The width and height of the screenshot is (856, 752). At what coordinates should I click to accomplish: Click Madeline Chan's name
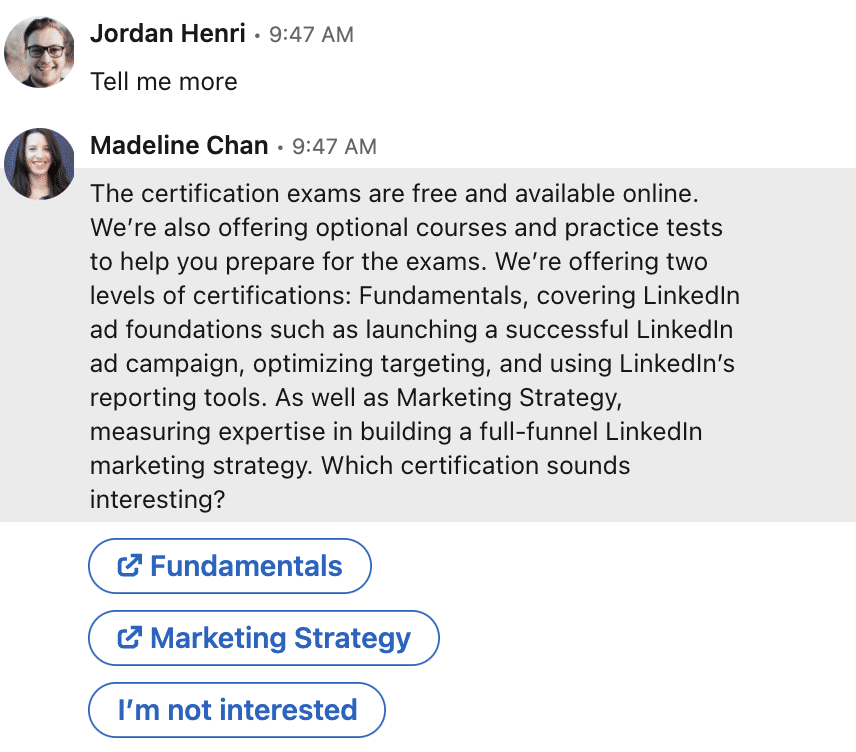coord(179,145)
